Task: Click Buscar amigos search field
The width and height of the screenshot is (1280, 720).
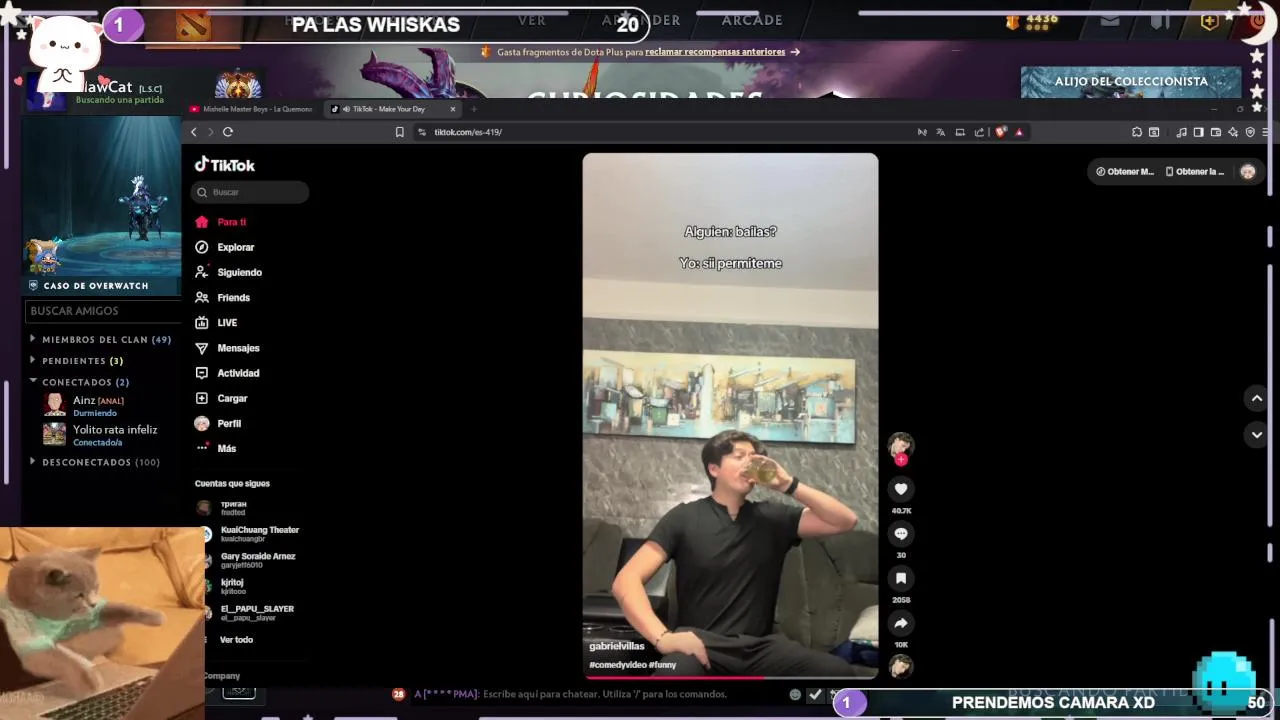Action: click(x=102, y=311)
